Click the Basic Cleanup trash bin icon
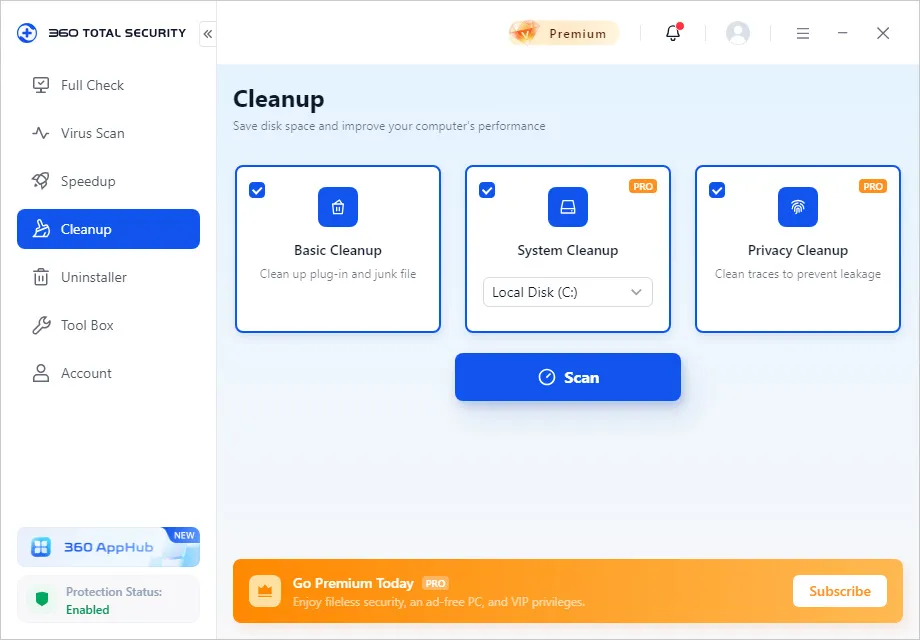Image resolution: width=920 pixels, height=640 pixels. [338, 207]
